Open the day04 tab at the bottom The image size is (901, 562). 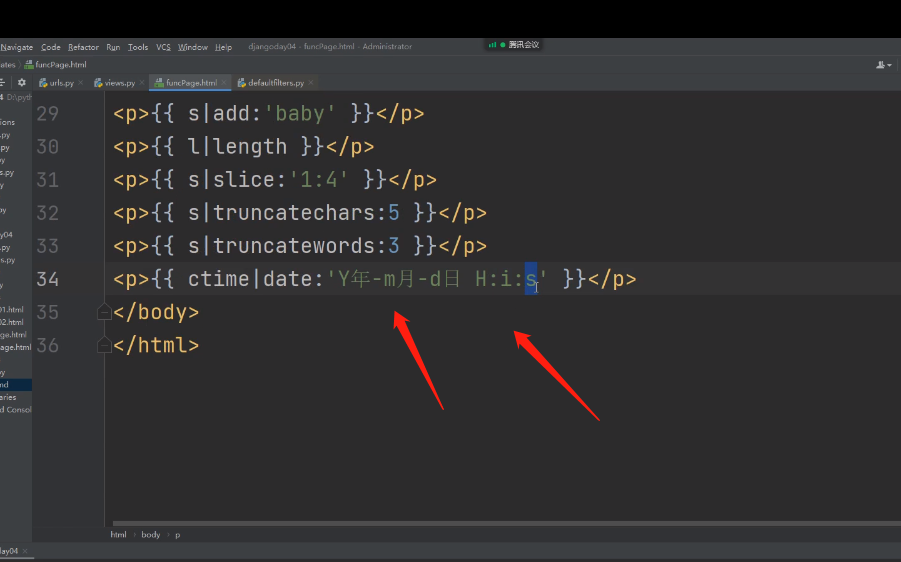[9, 551]
